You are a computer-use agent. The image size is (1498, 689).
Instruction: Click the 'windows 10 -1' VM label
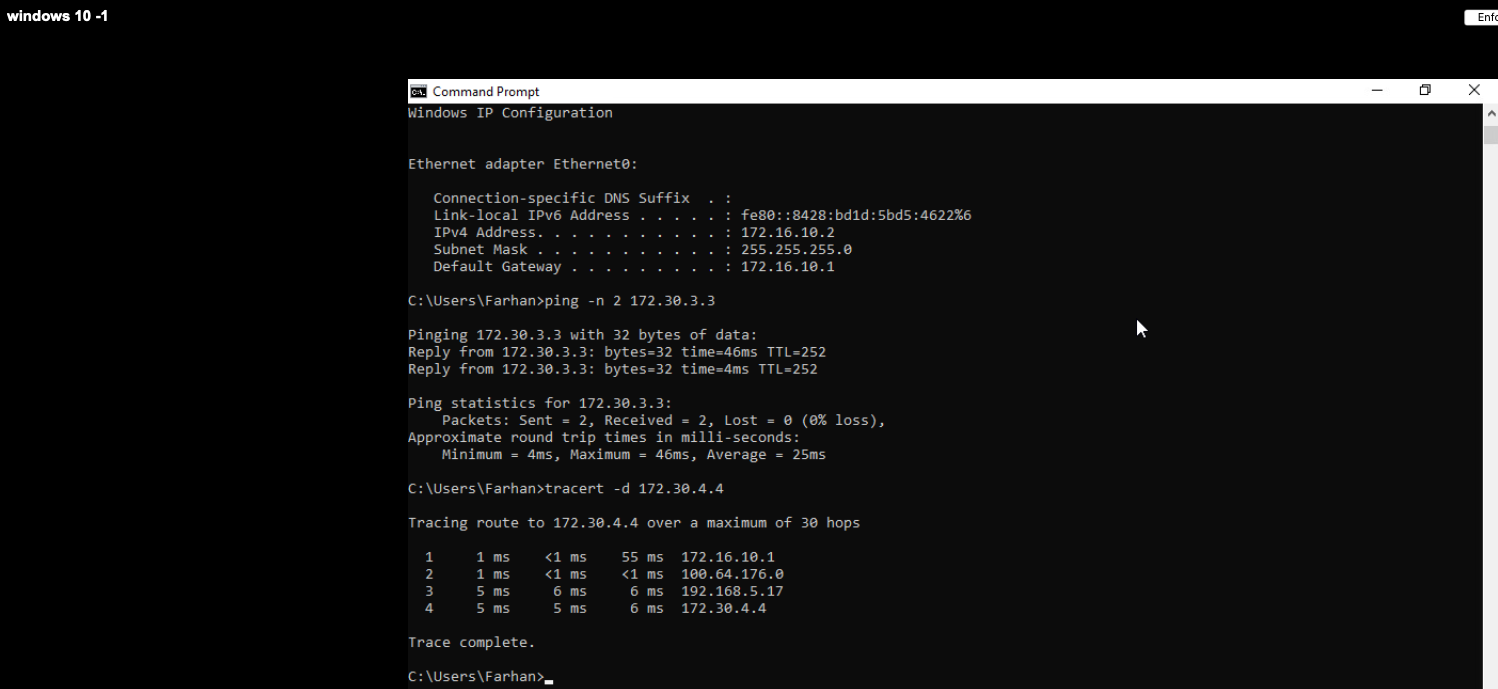57,17
